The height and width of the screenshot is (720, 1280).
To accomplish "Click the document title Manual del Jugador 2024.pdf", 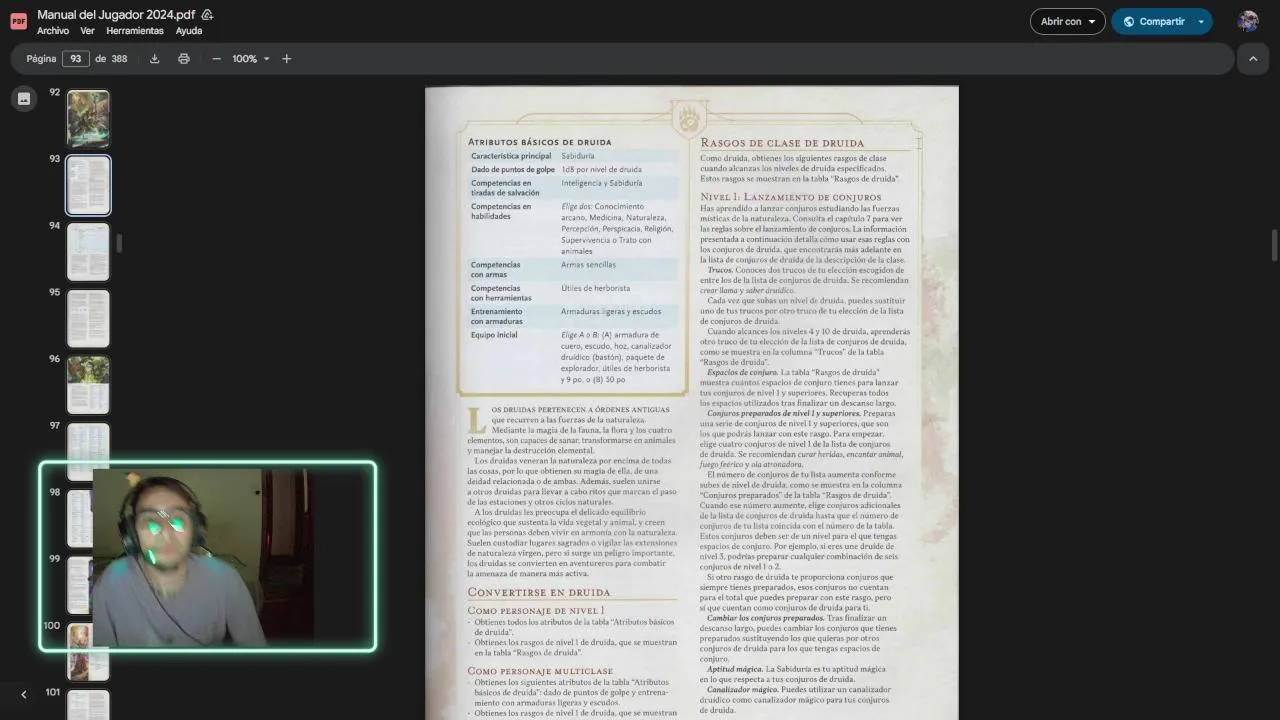I will click(x=116, y=15).
